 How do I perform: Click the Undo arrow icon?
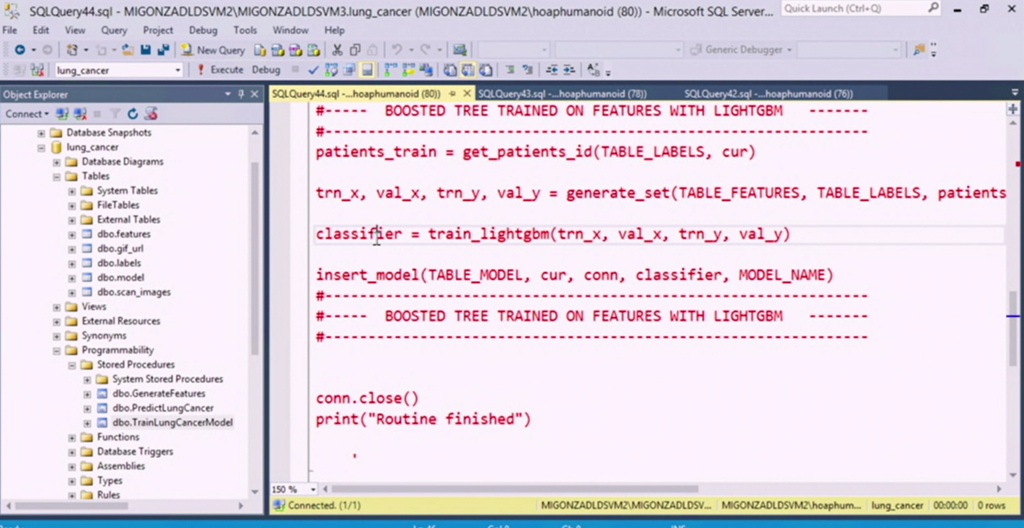click(396, 50)
